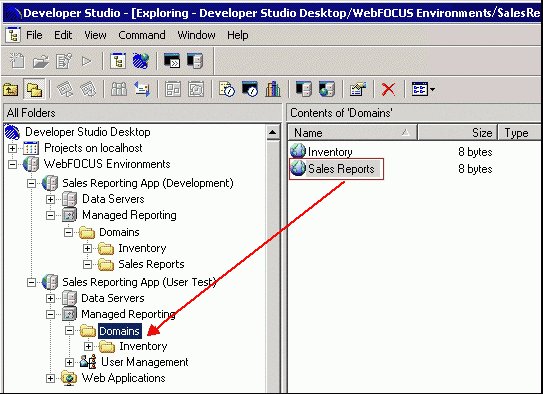
Task: Click the Explorer tree toolbar icon
Action: [118, 61]
